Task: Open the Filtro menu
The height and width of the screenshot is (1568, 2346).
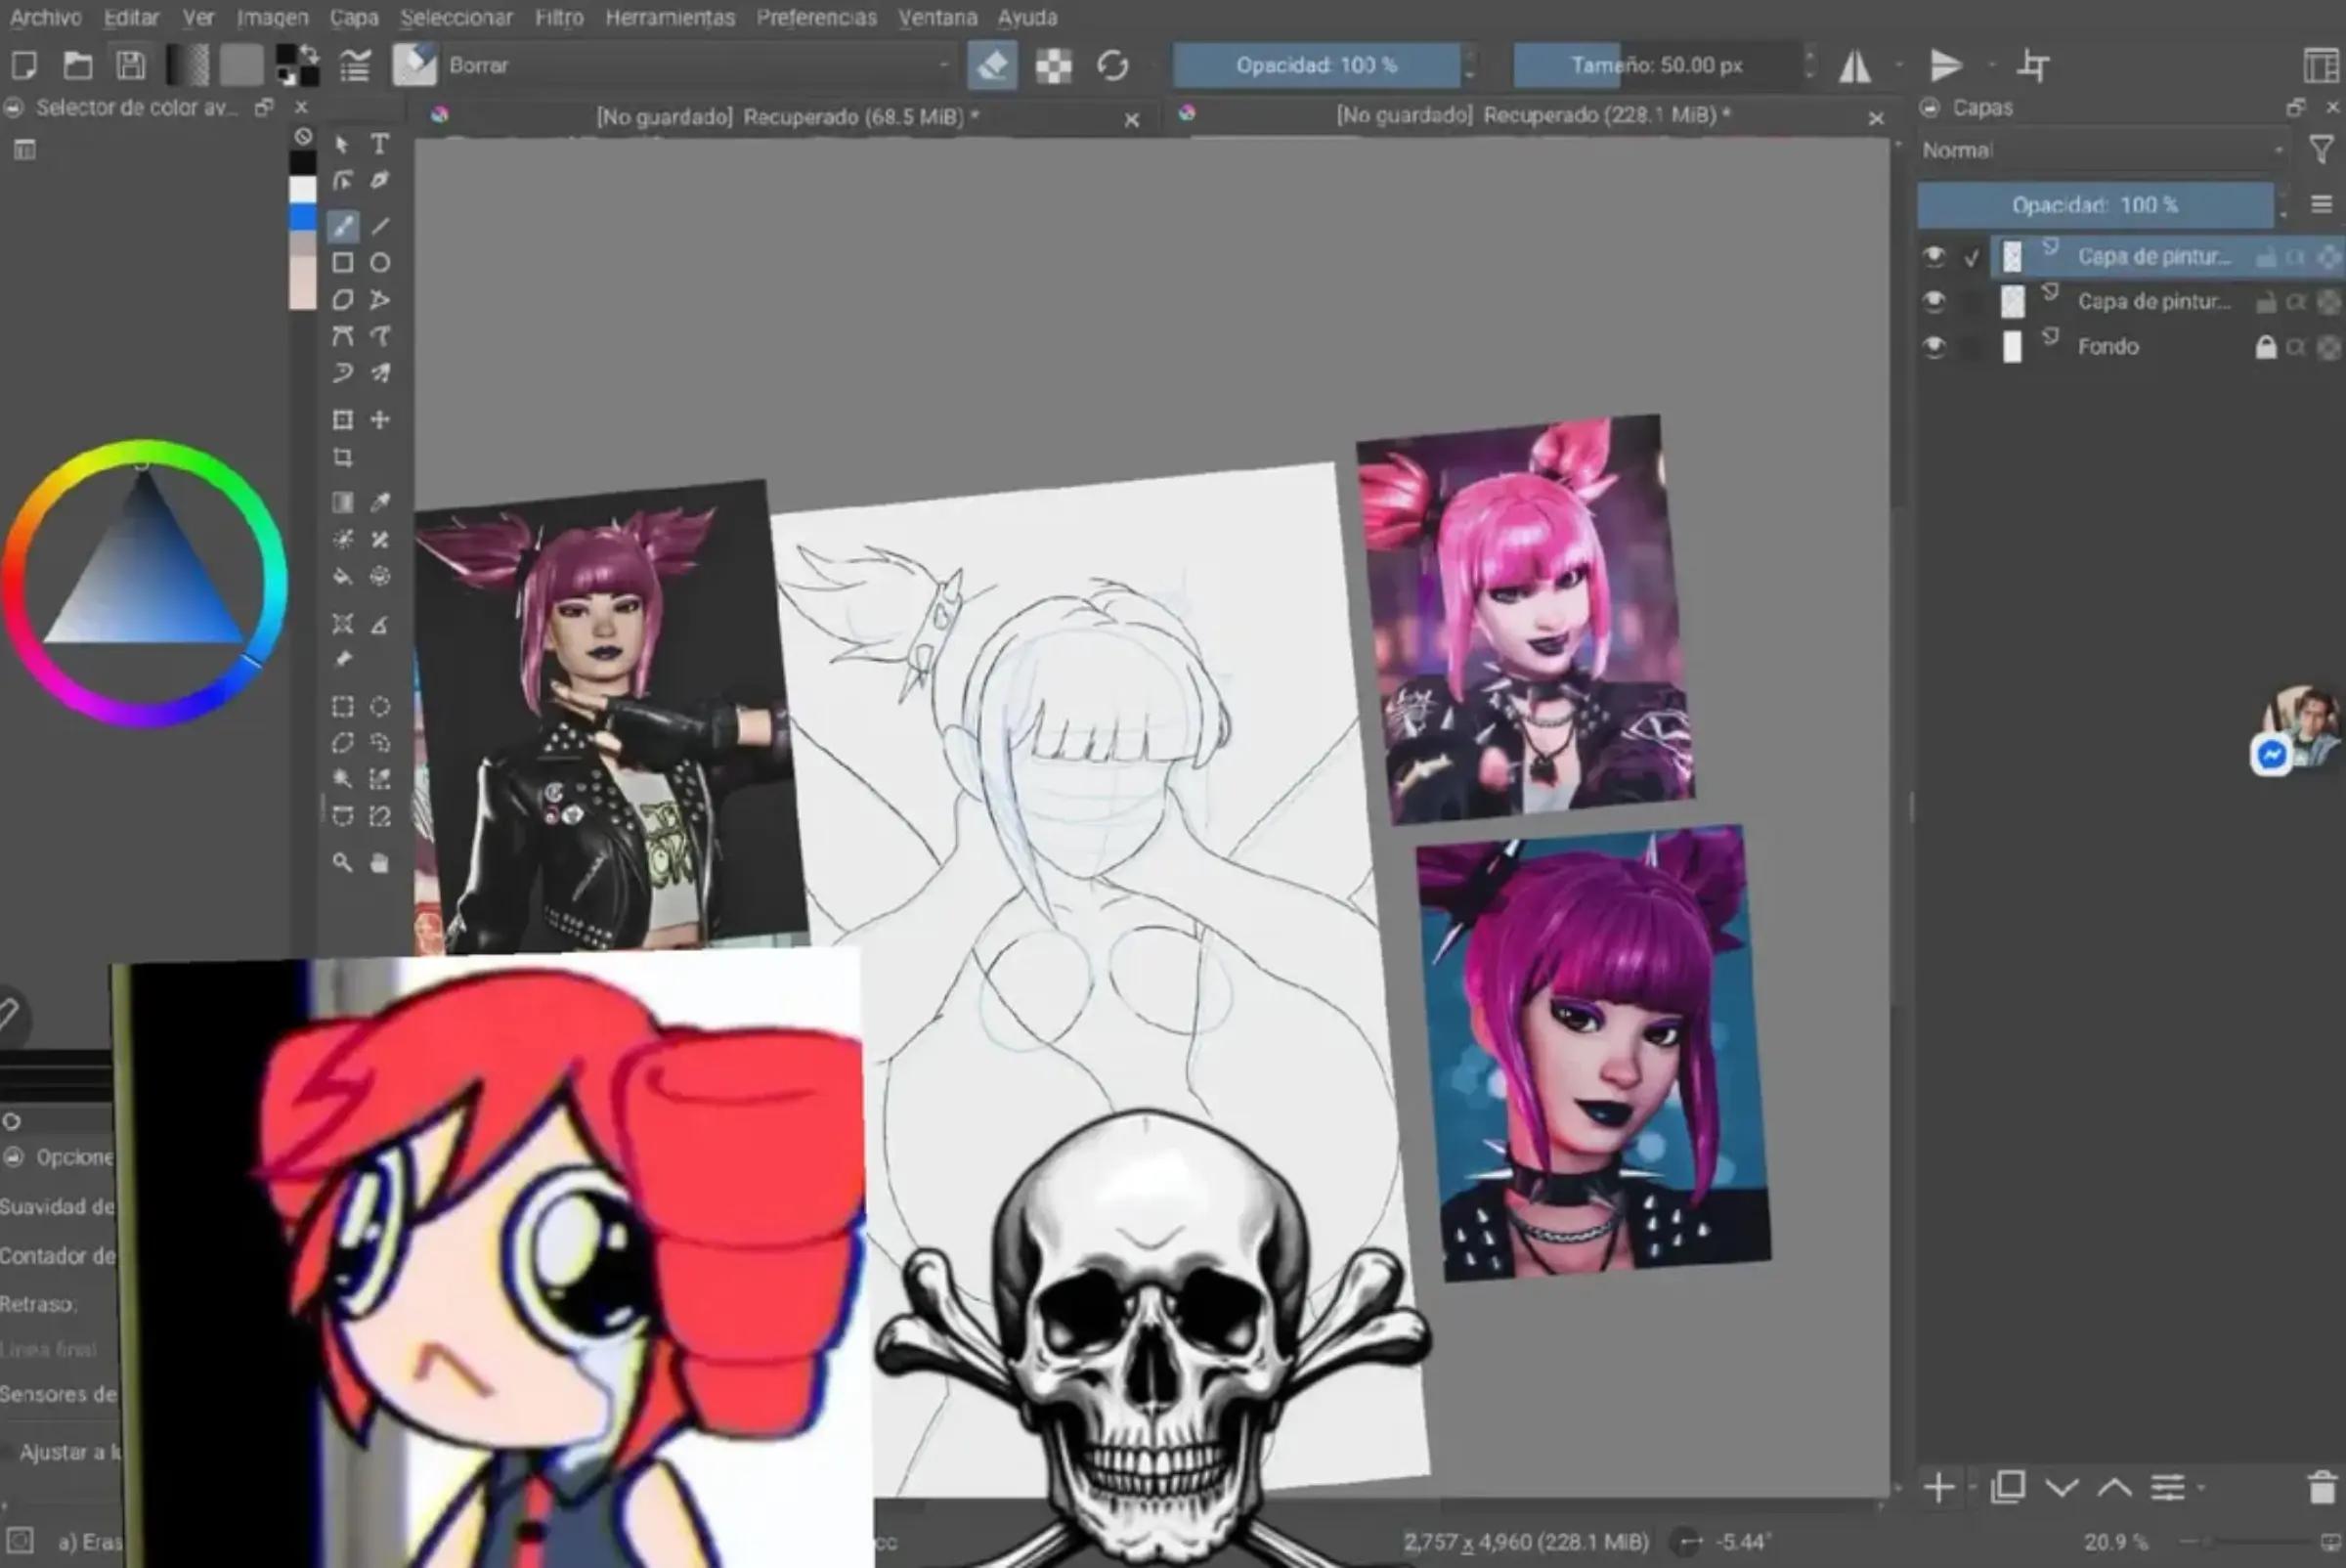Action: pos(559,17)
